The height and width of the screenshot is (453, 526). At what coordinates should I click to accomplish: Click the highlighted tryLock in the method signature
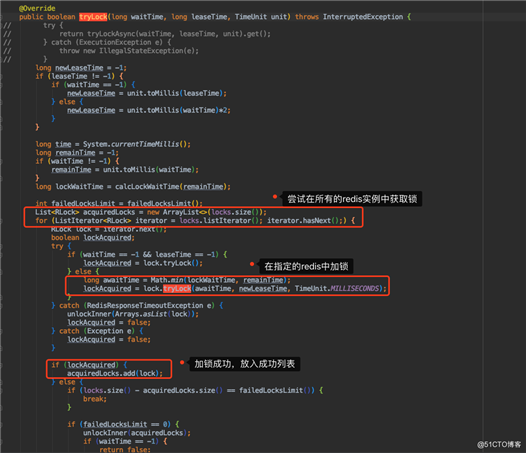[93, 17]
